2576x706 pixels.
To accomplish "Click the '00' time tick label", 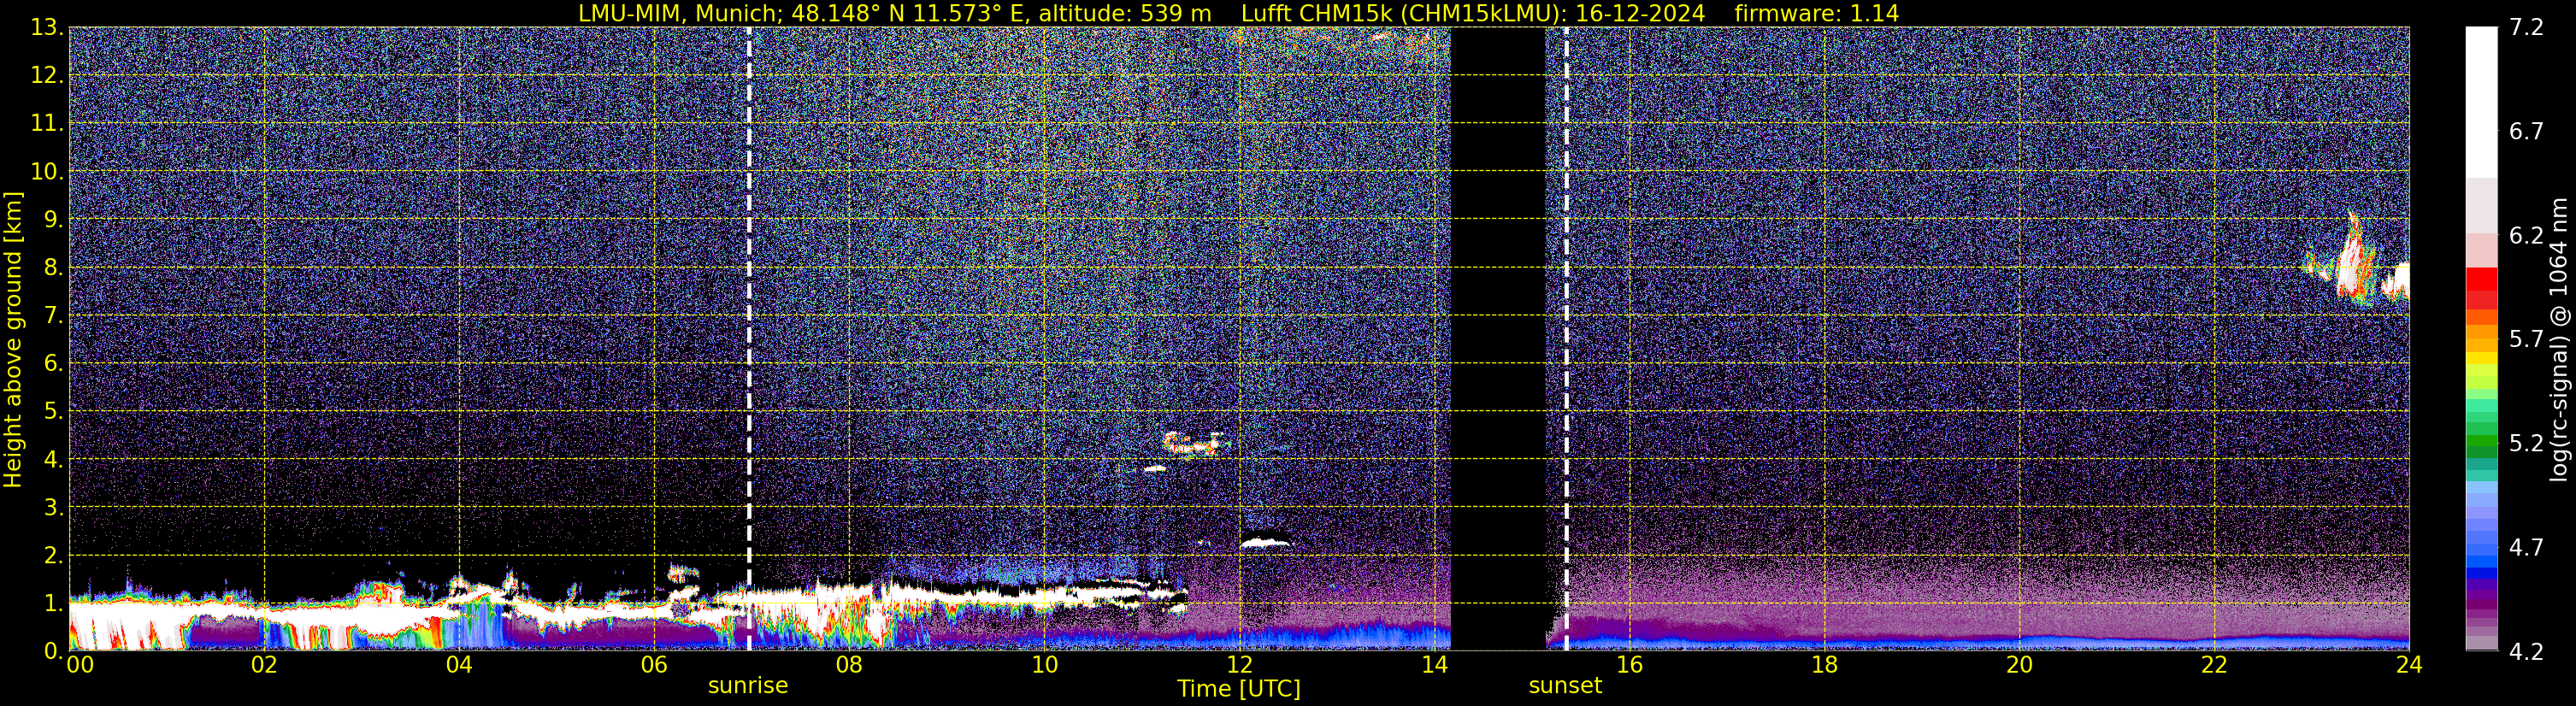I will click(80, 665).
